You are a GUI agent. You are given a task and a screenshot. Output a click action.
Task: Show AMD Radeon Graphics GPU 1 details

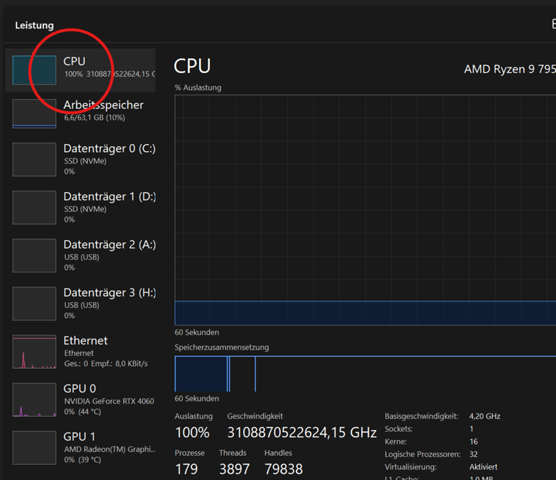(80, 448)
